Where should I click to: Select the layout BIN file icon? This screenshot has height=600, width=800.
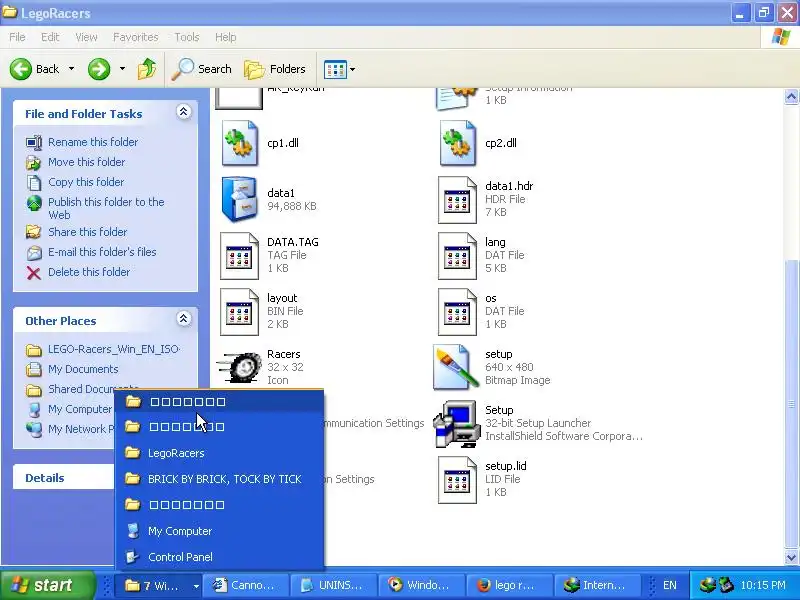tap(239, 312)
